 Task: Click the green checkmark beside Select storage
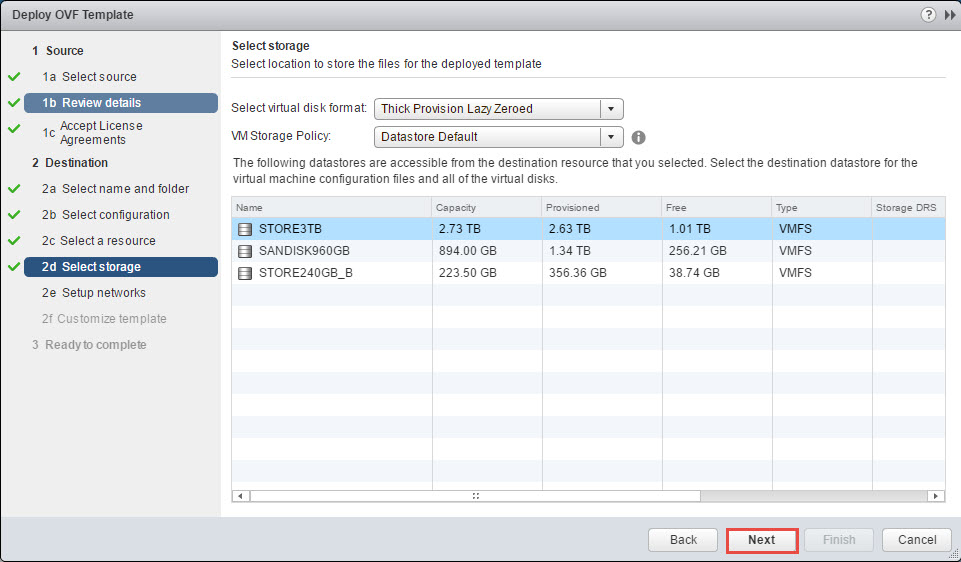click(14, 267)
